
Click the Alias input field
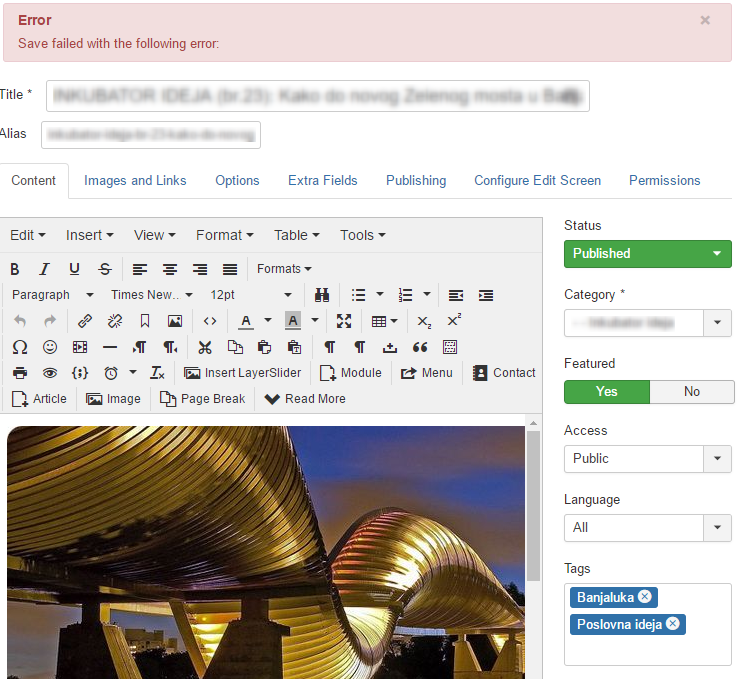(x=151, y=135)
